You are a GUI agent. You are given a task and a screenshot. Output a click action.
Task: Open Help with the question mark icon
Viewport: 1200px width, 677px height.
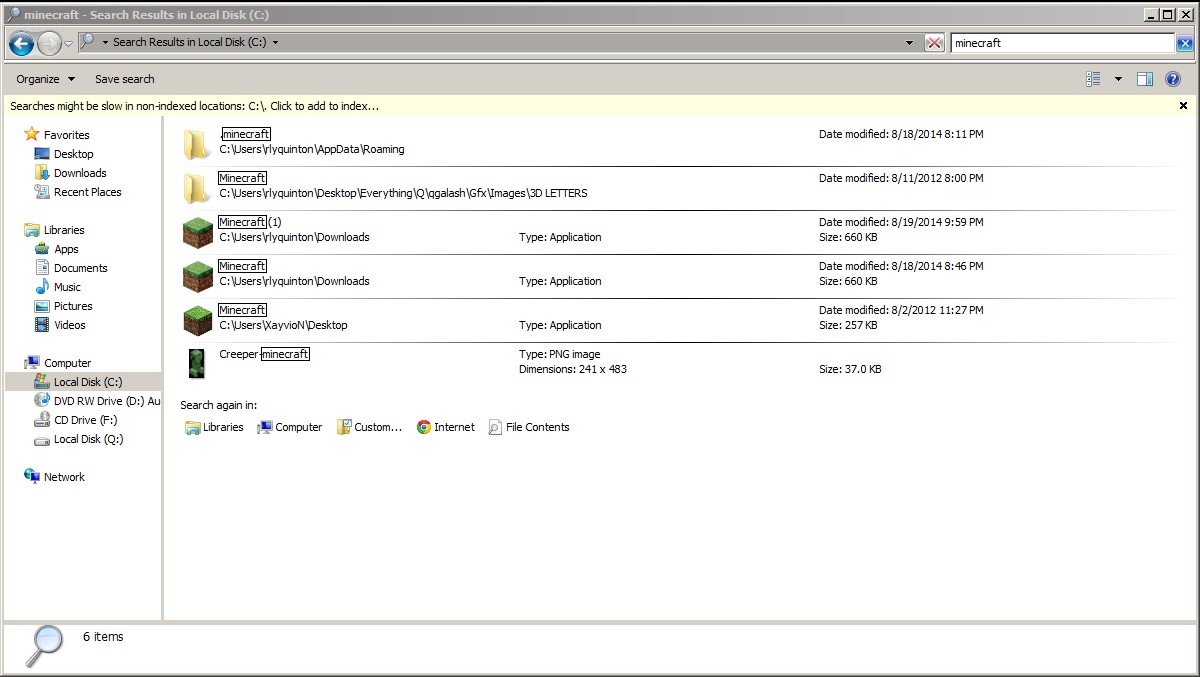pyautogui.click(x=1174, y=79)
